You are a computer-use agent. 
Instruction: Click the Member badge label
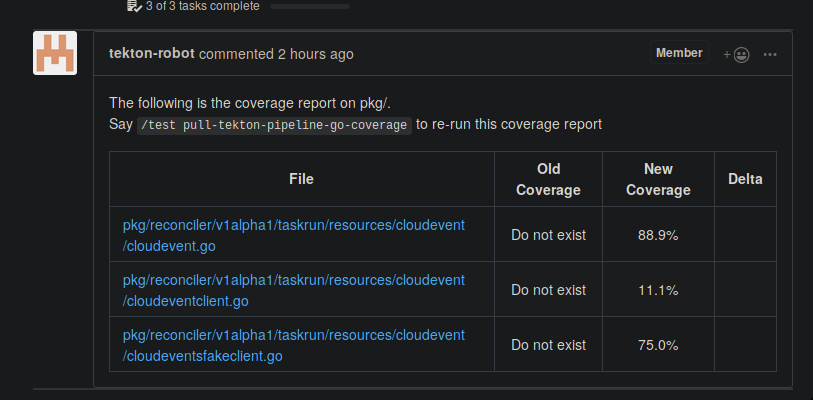click(x=679, y=53)
